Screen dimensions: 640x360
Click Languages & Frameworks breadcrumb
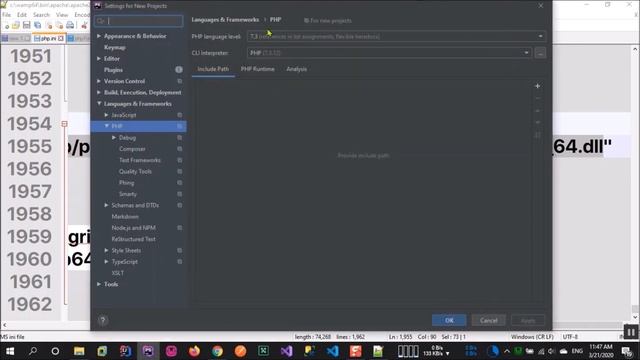[225, 20]
